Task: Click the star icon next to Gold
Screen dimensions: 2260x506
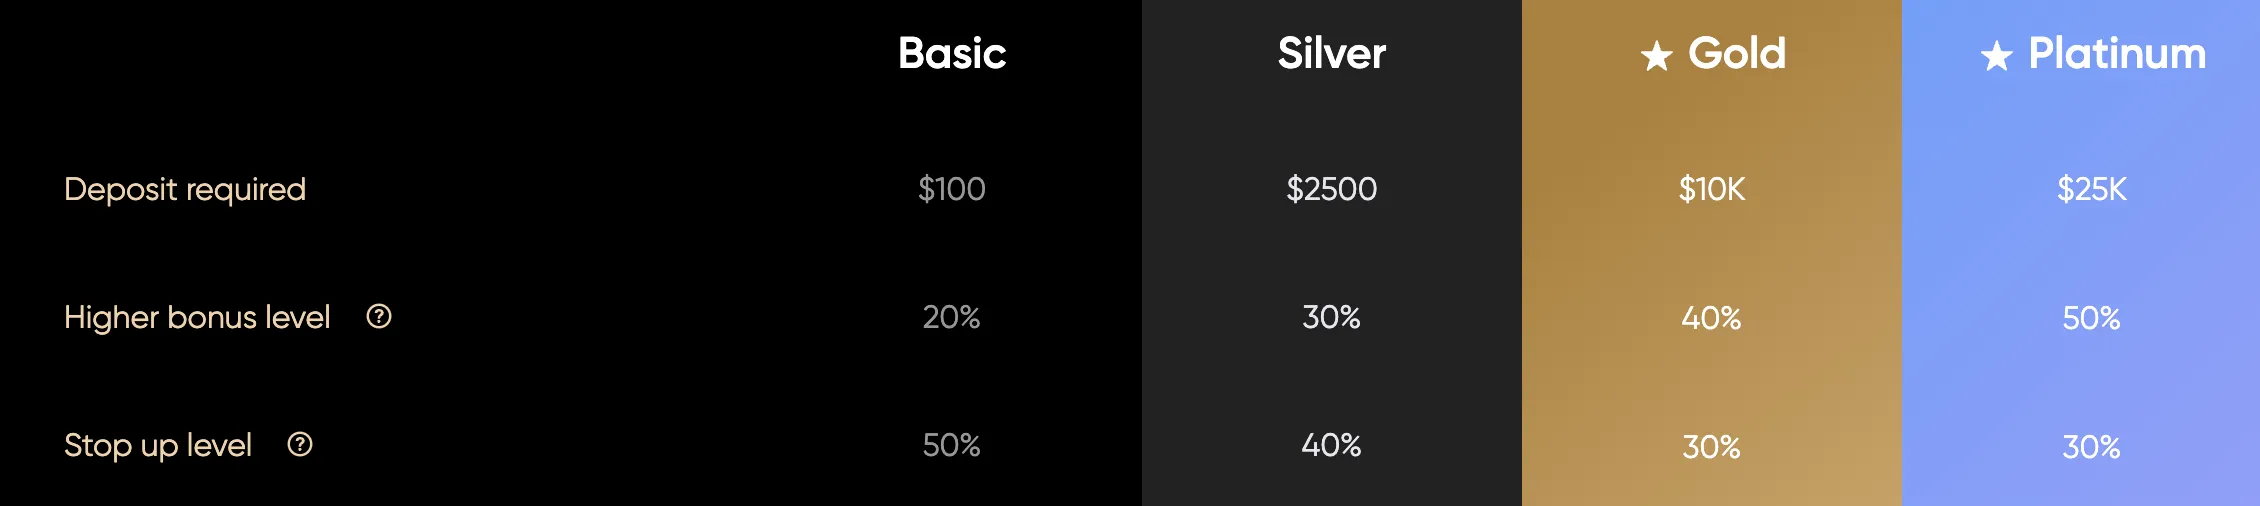Action: point(1657,56)
